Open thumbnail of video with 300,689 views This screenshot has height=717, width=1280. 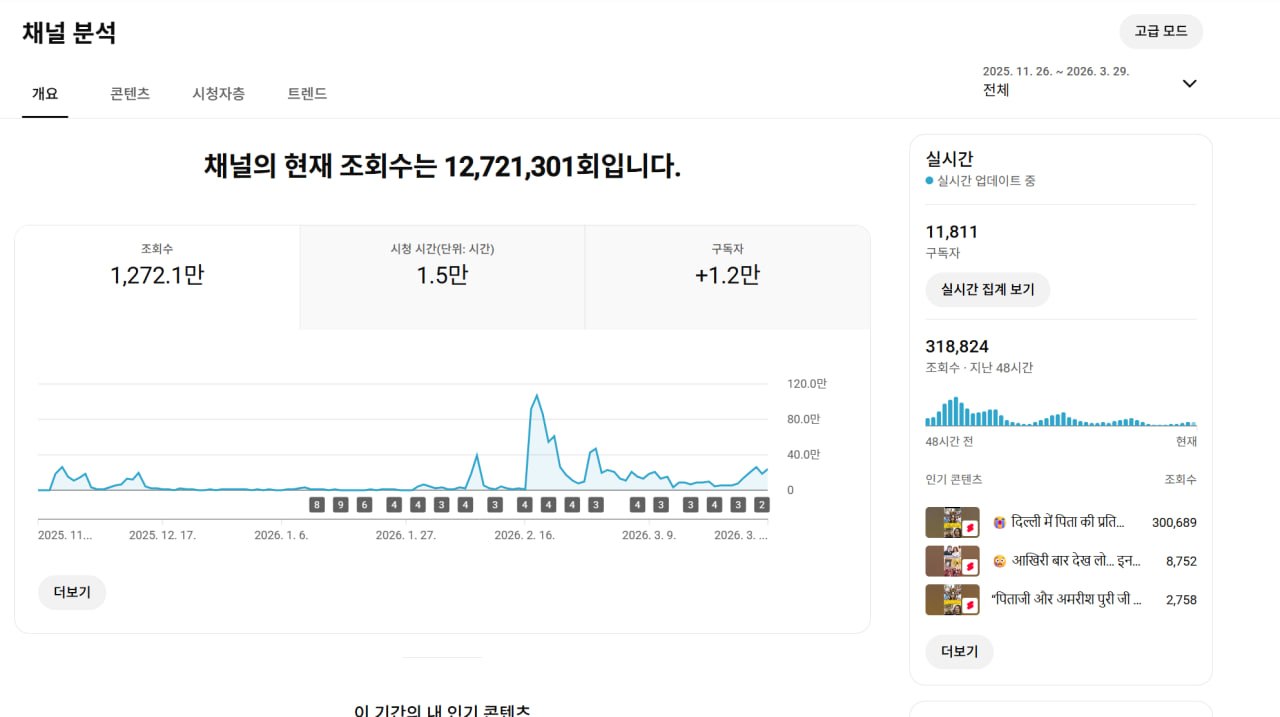point(951,522)
